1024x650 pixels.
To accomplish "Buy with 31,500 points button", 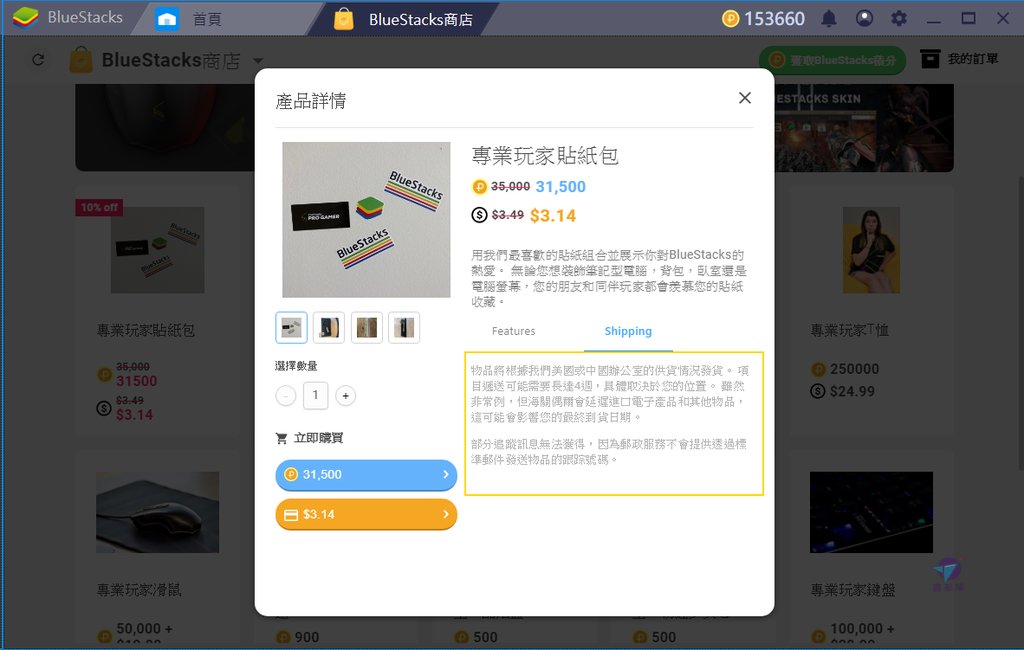I will click(366, 475).
